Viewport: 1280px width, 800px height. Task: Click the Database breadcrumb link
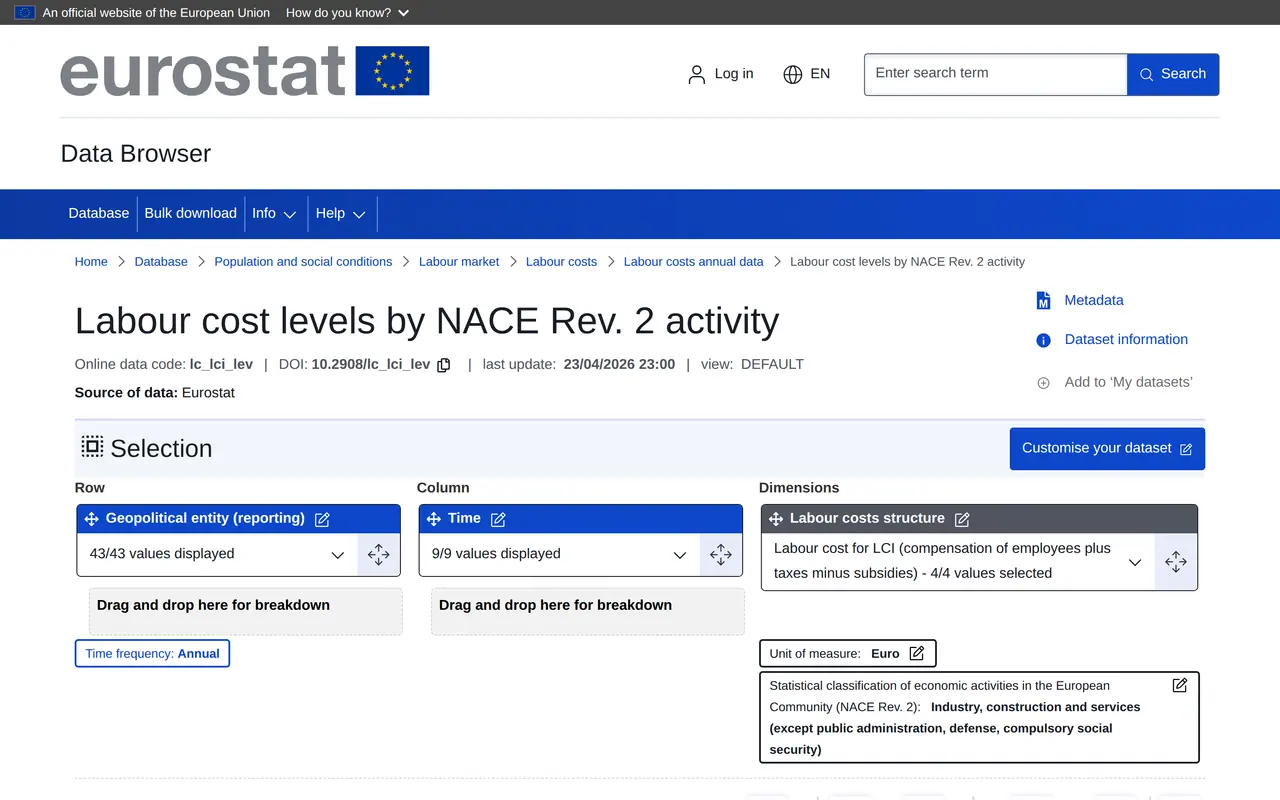coord(161,262)
